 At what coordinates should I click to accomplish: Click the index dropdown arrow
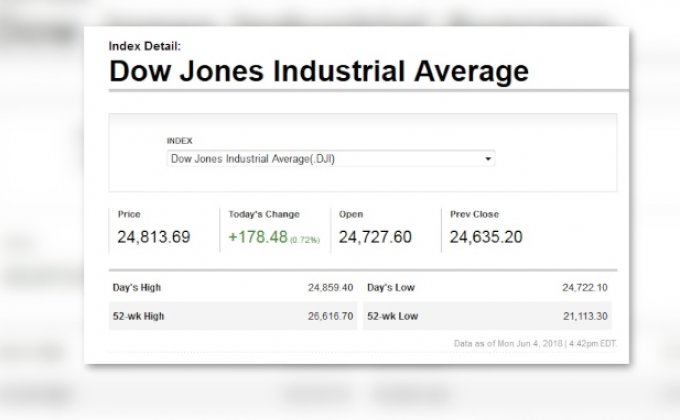[x=488, y=159]
